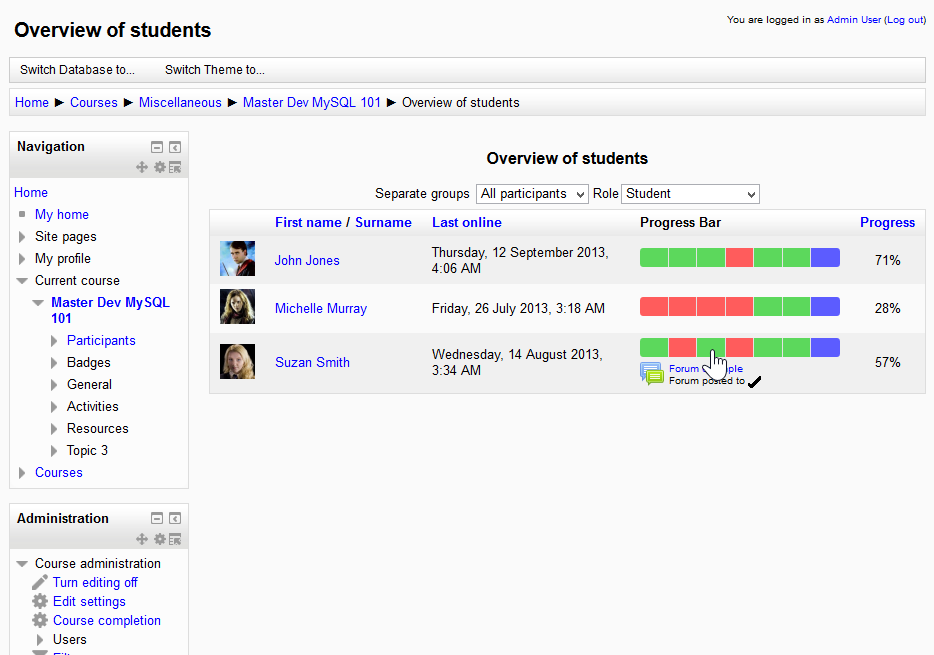Open the Switch Theme to menu
The height and width of the screenshot is (655, 934).
[x=215, y=69]
